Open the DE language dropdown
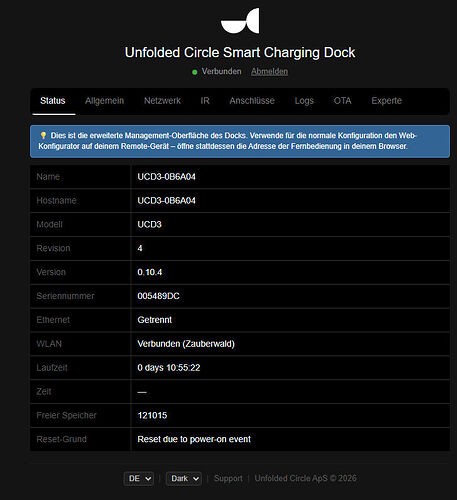Viewport: 457px width, 500px height. coord(139,479)
